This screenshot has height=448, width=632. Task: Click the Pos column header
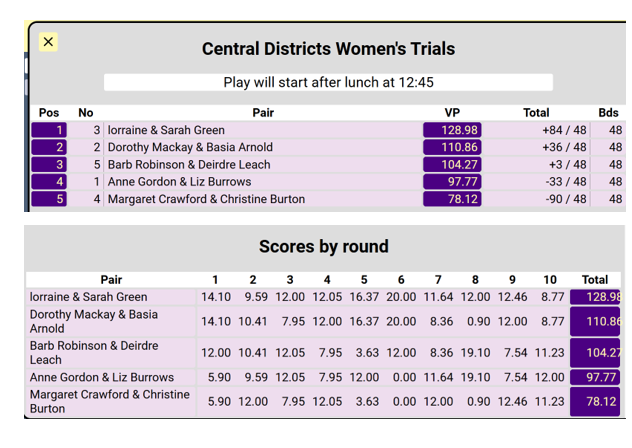[x=49, y=113]
